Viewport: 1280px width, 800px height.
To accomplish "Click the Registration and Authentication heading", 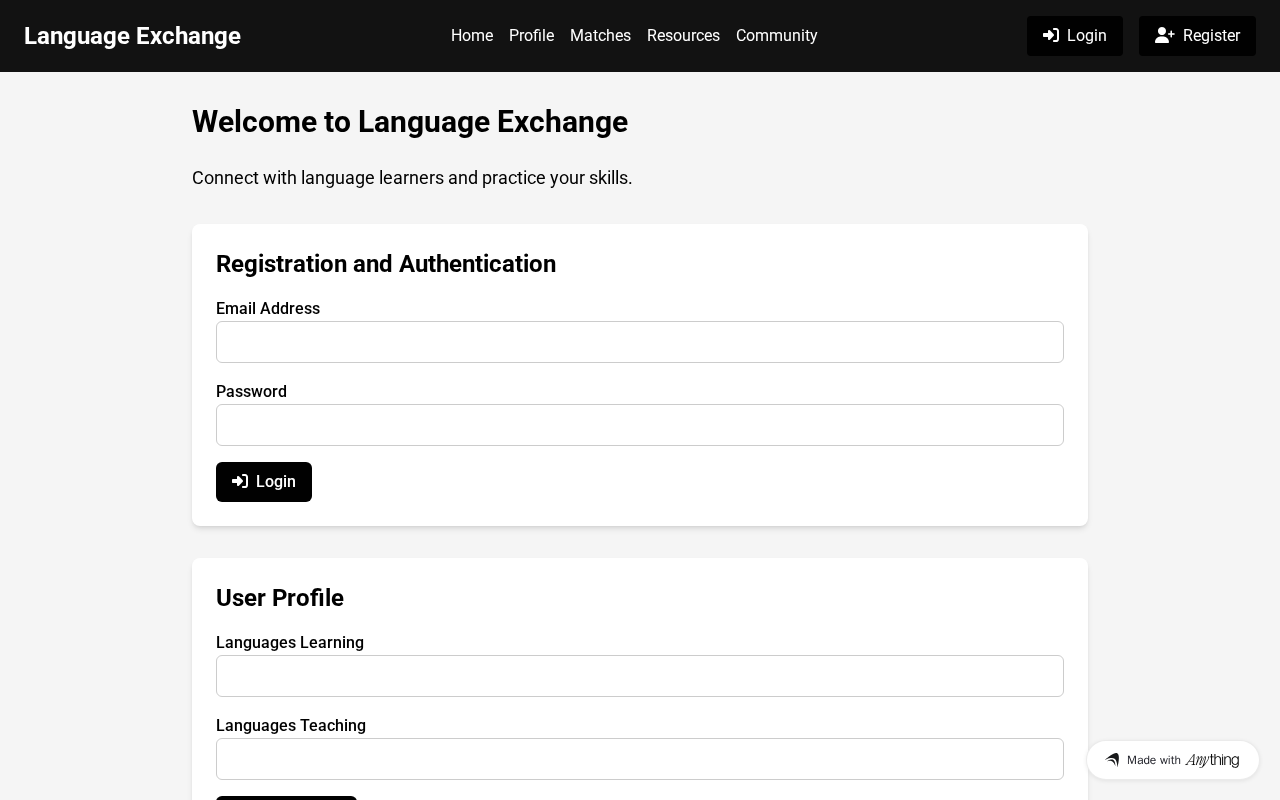I will [386, 264].
